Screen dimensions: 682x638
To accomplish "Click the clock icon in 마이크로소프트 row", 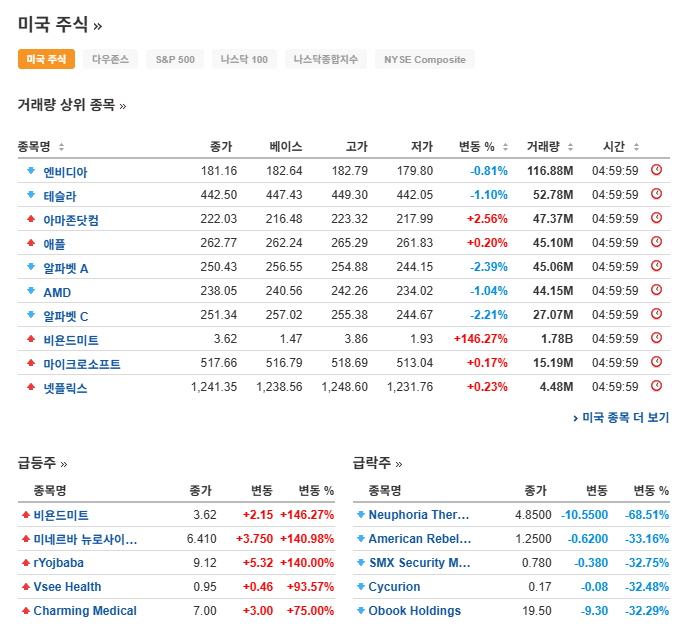I will [656, 361].
